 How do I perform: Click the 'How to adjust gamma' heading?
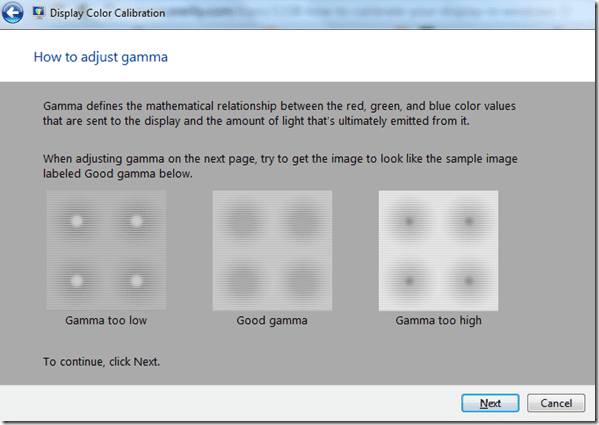pos(100,57)
